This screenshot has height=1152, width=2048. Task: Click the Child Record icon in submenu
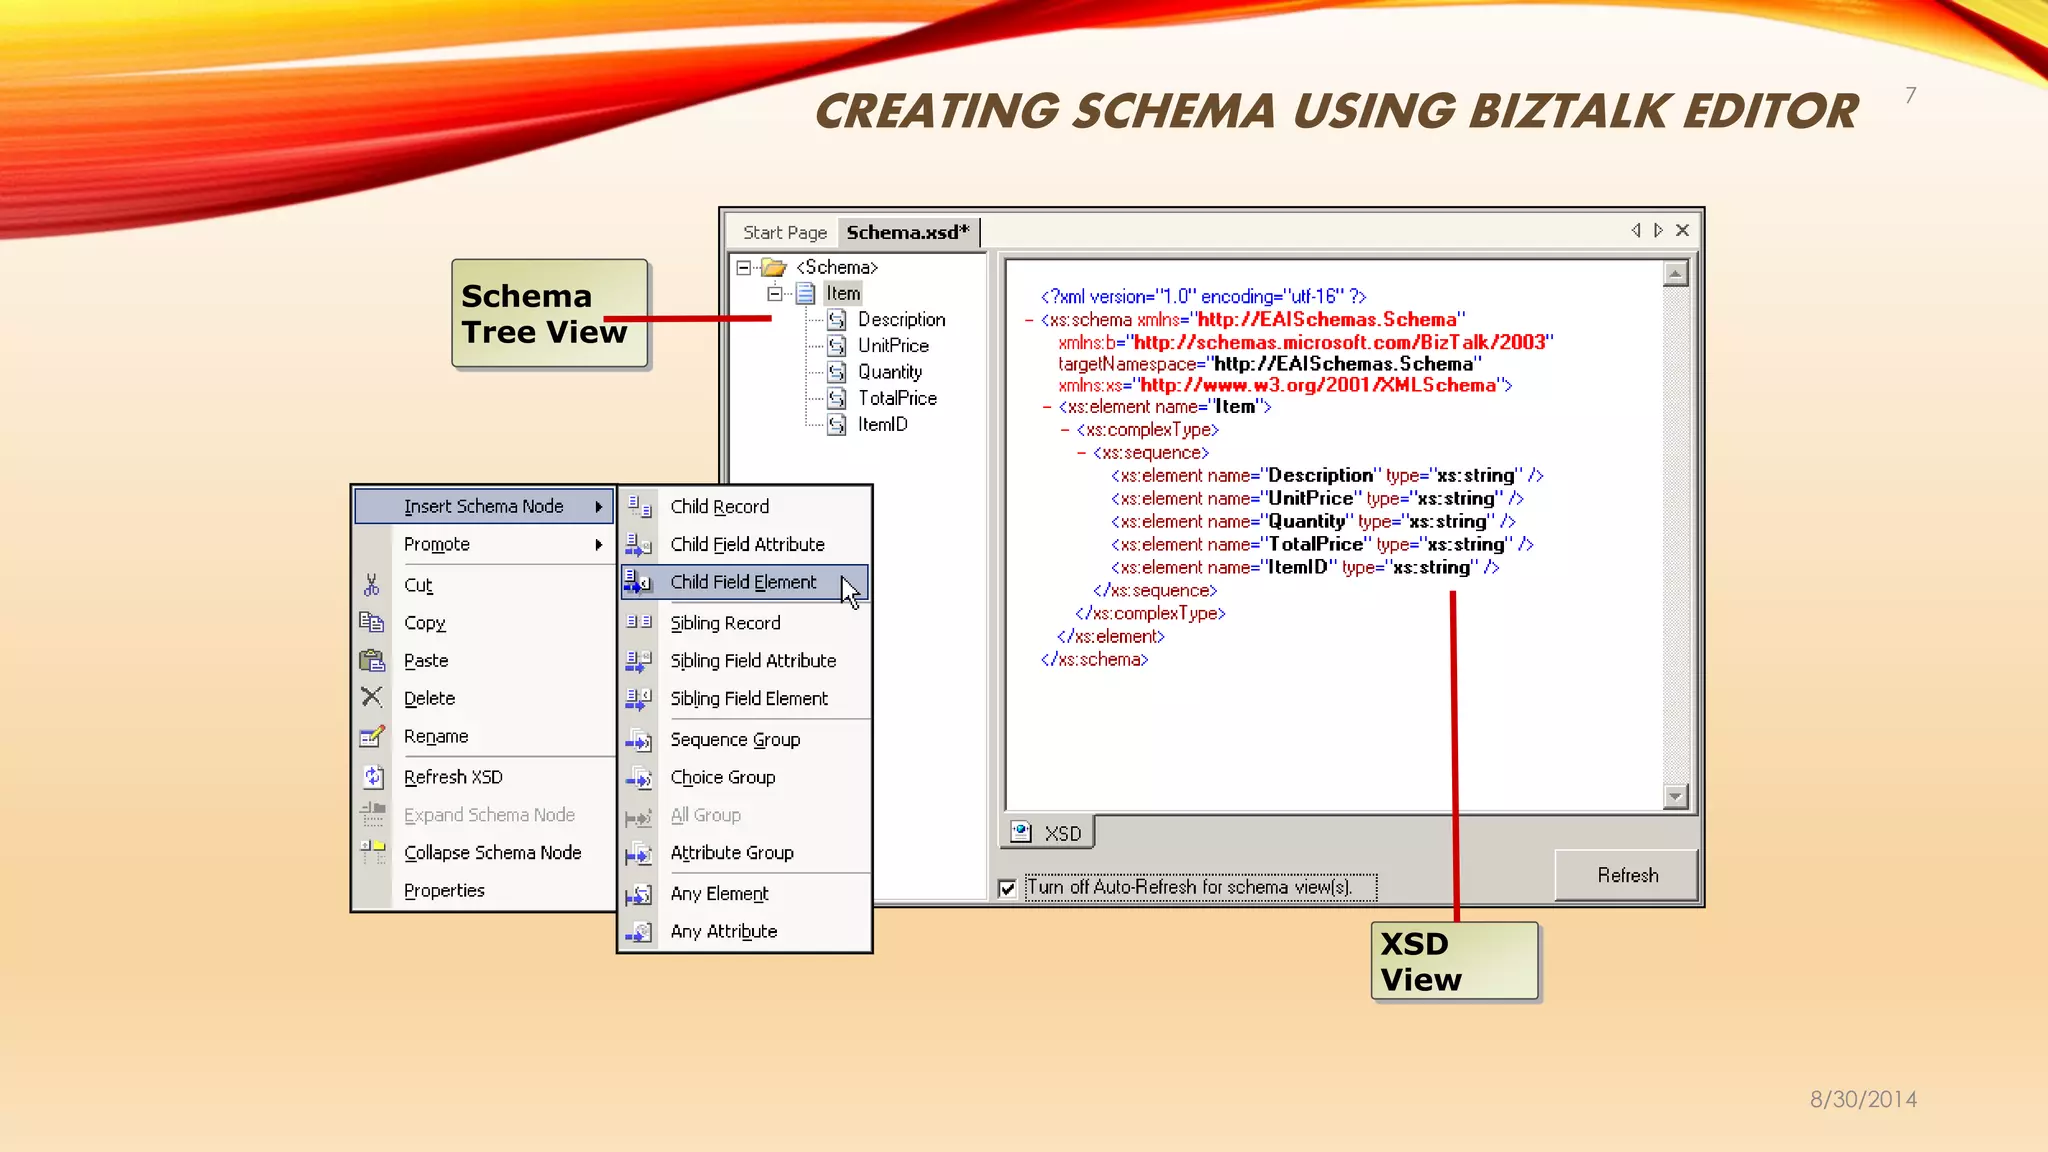(x=639, y=506)
